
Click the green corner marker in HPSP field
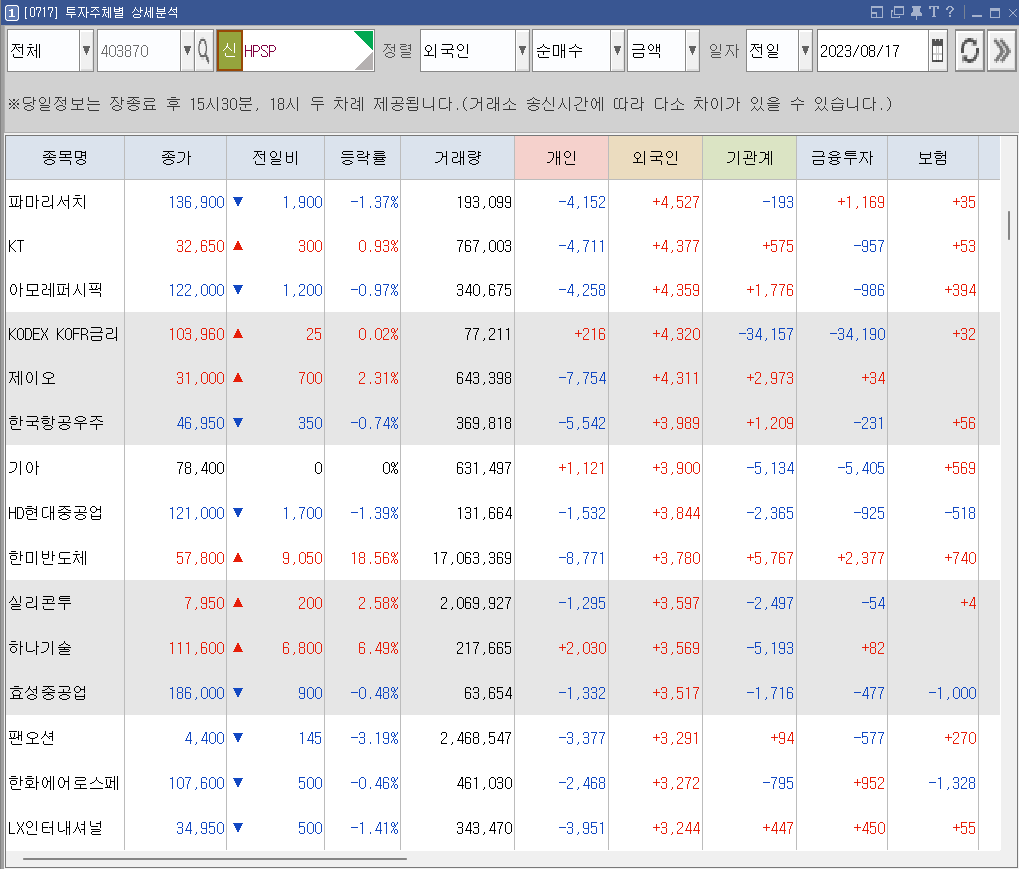[x=364, y=39]
